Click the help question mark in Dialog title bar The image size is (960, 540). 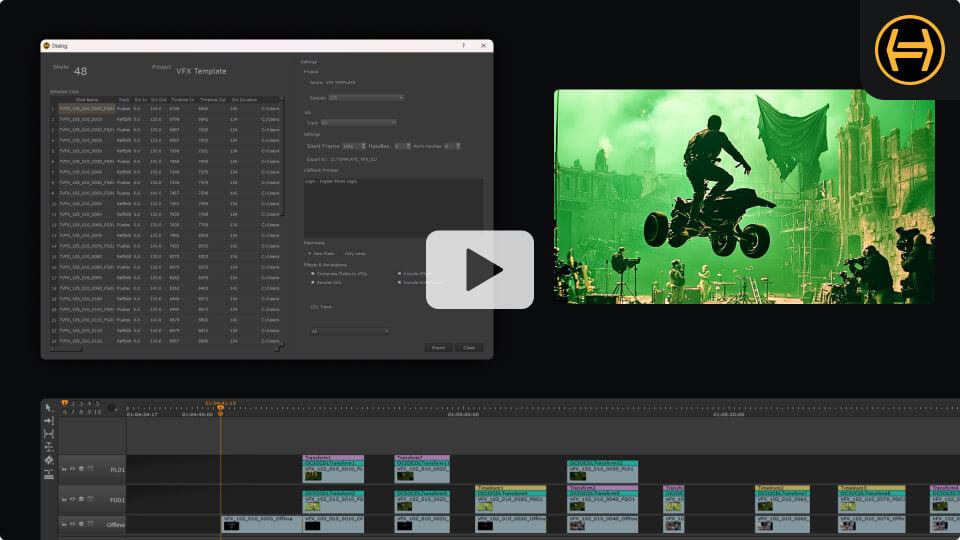[463, 46]
